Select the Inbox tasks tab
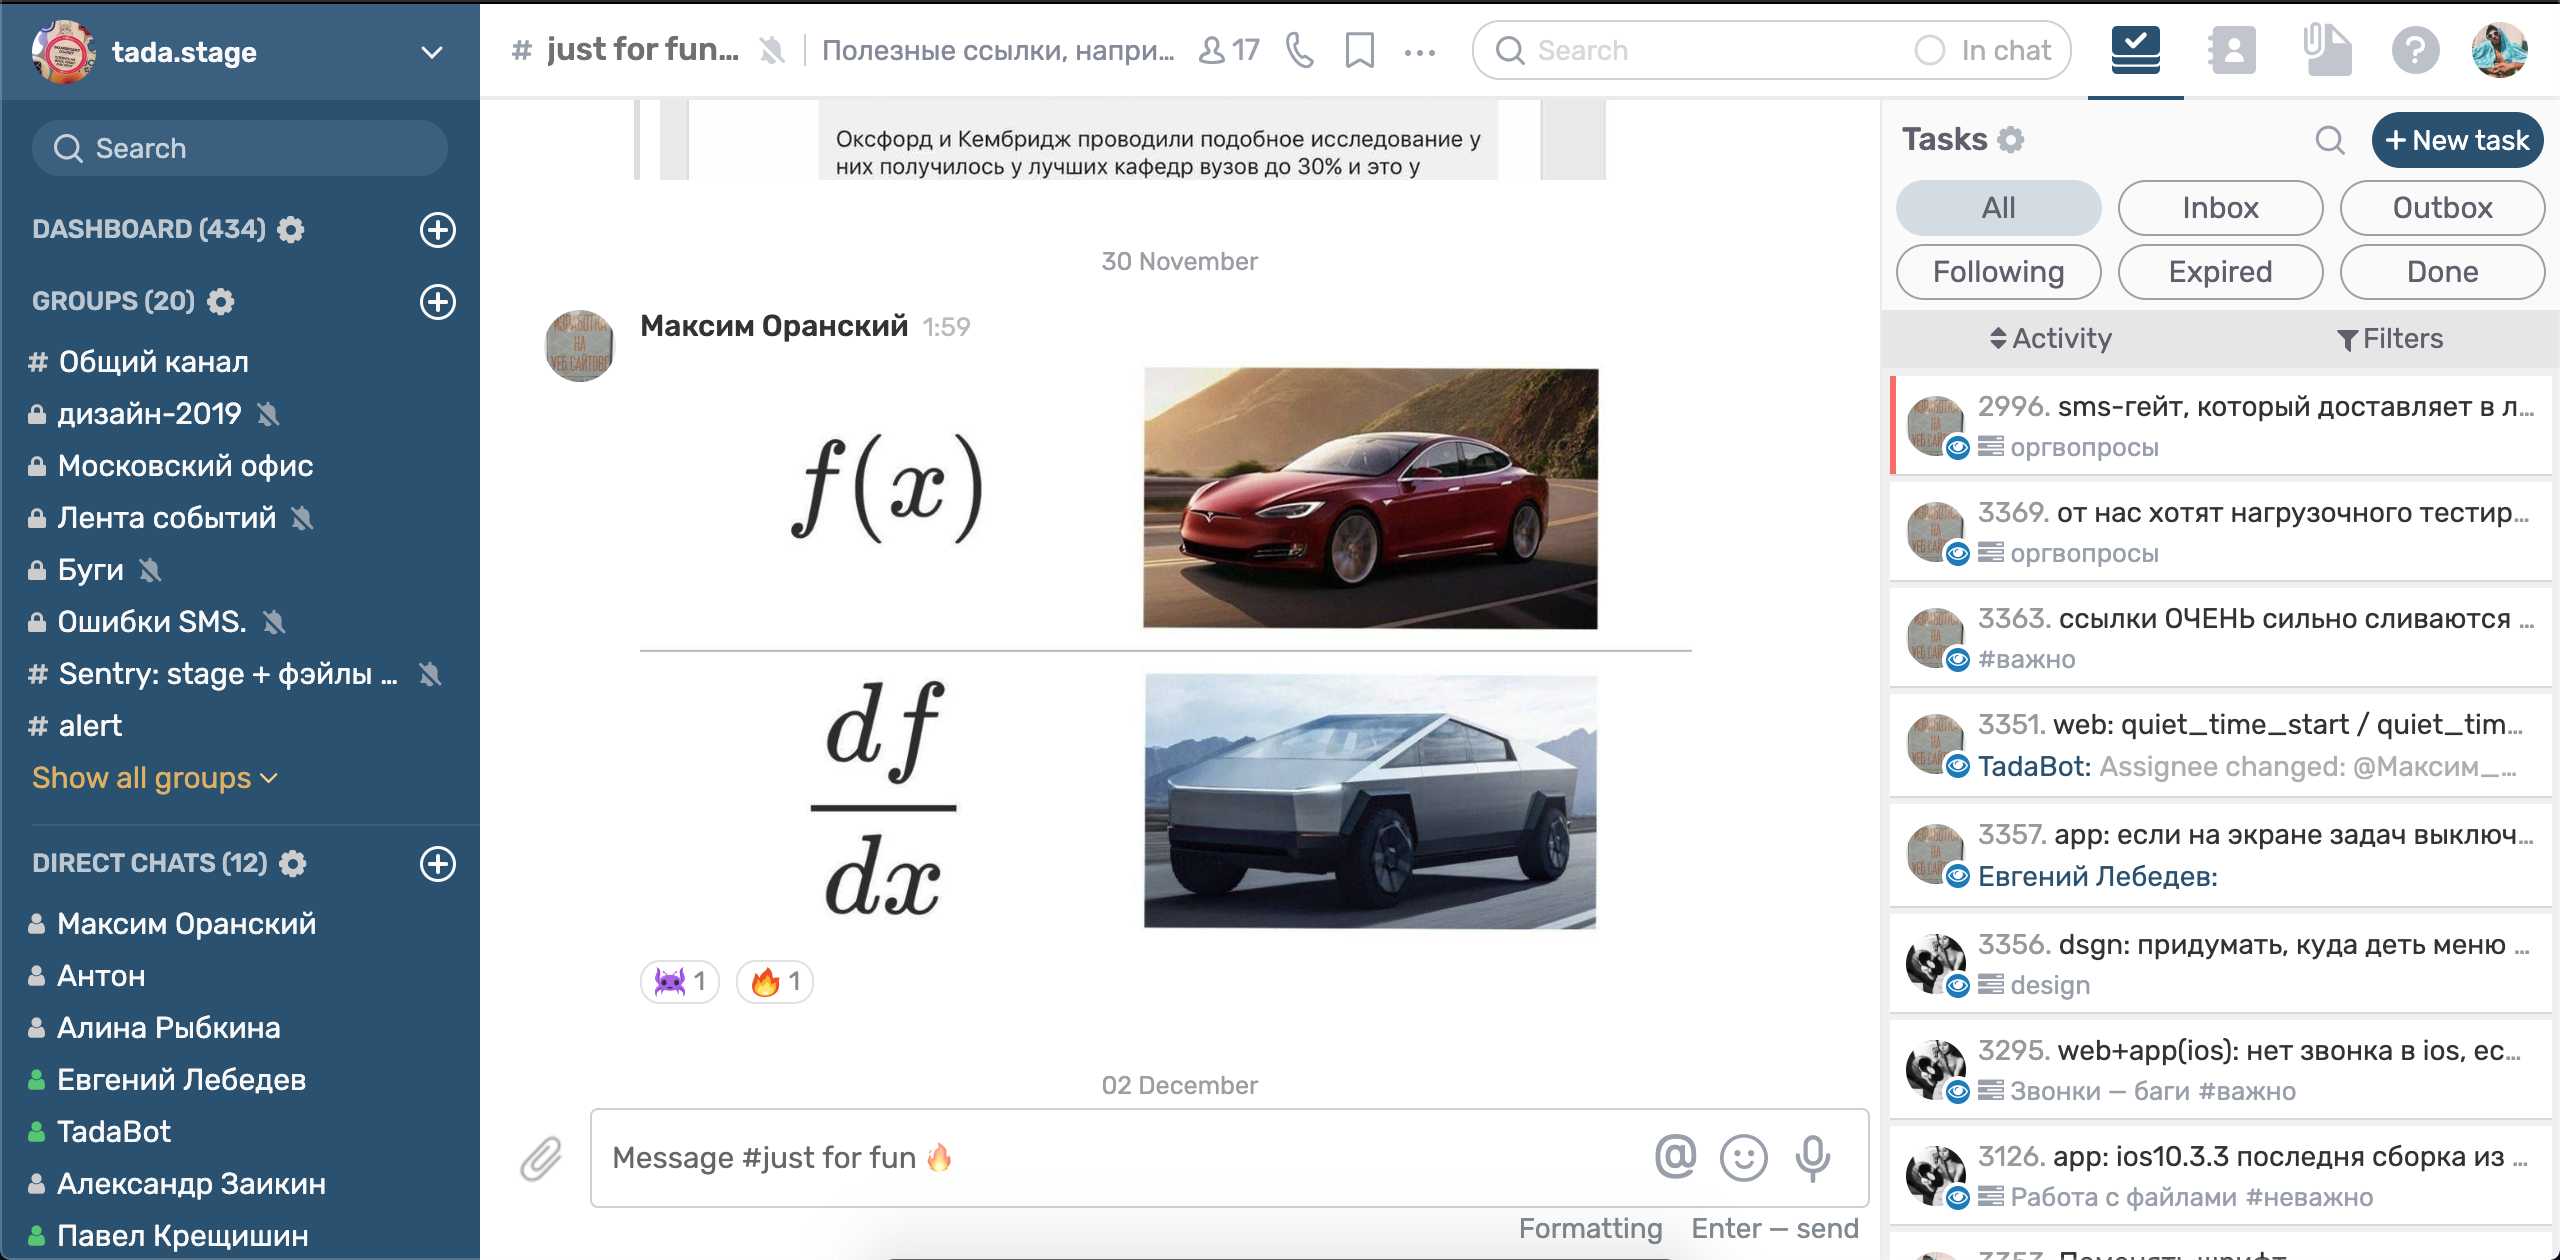 [x=2220, y=208]
